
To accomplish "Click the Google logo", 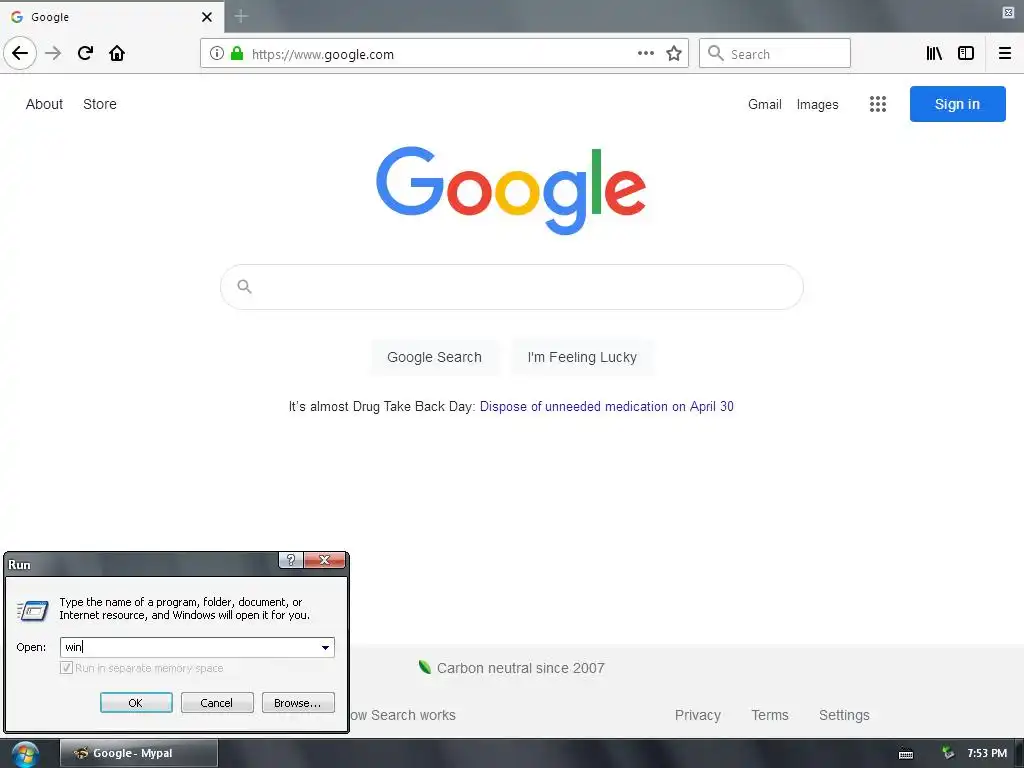I will point(511,190).
